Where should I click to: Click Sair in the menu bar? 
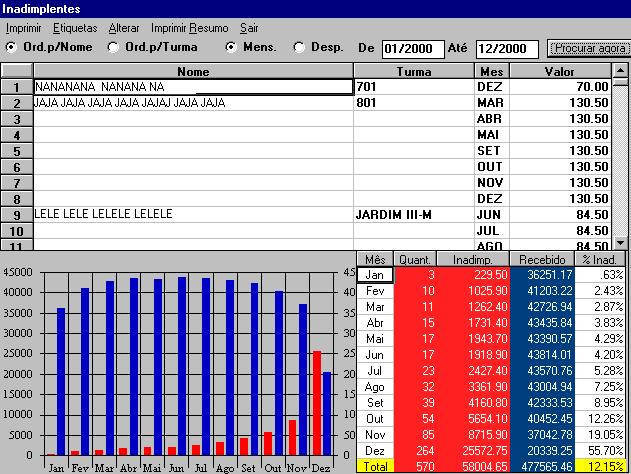(249, 28)
